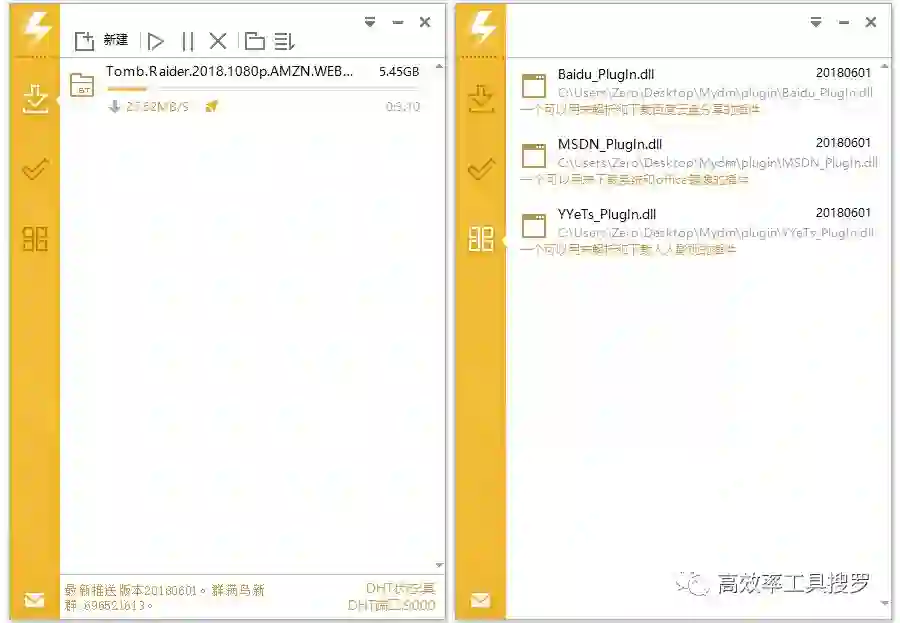Select the Tomb.Raider.2018.1080p.AMZN.WEB download task
This screenshot has width=900, height=623.
click(247, 89)
